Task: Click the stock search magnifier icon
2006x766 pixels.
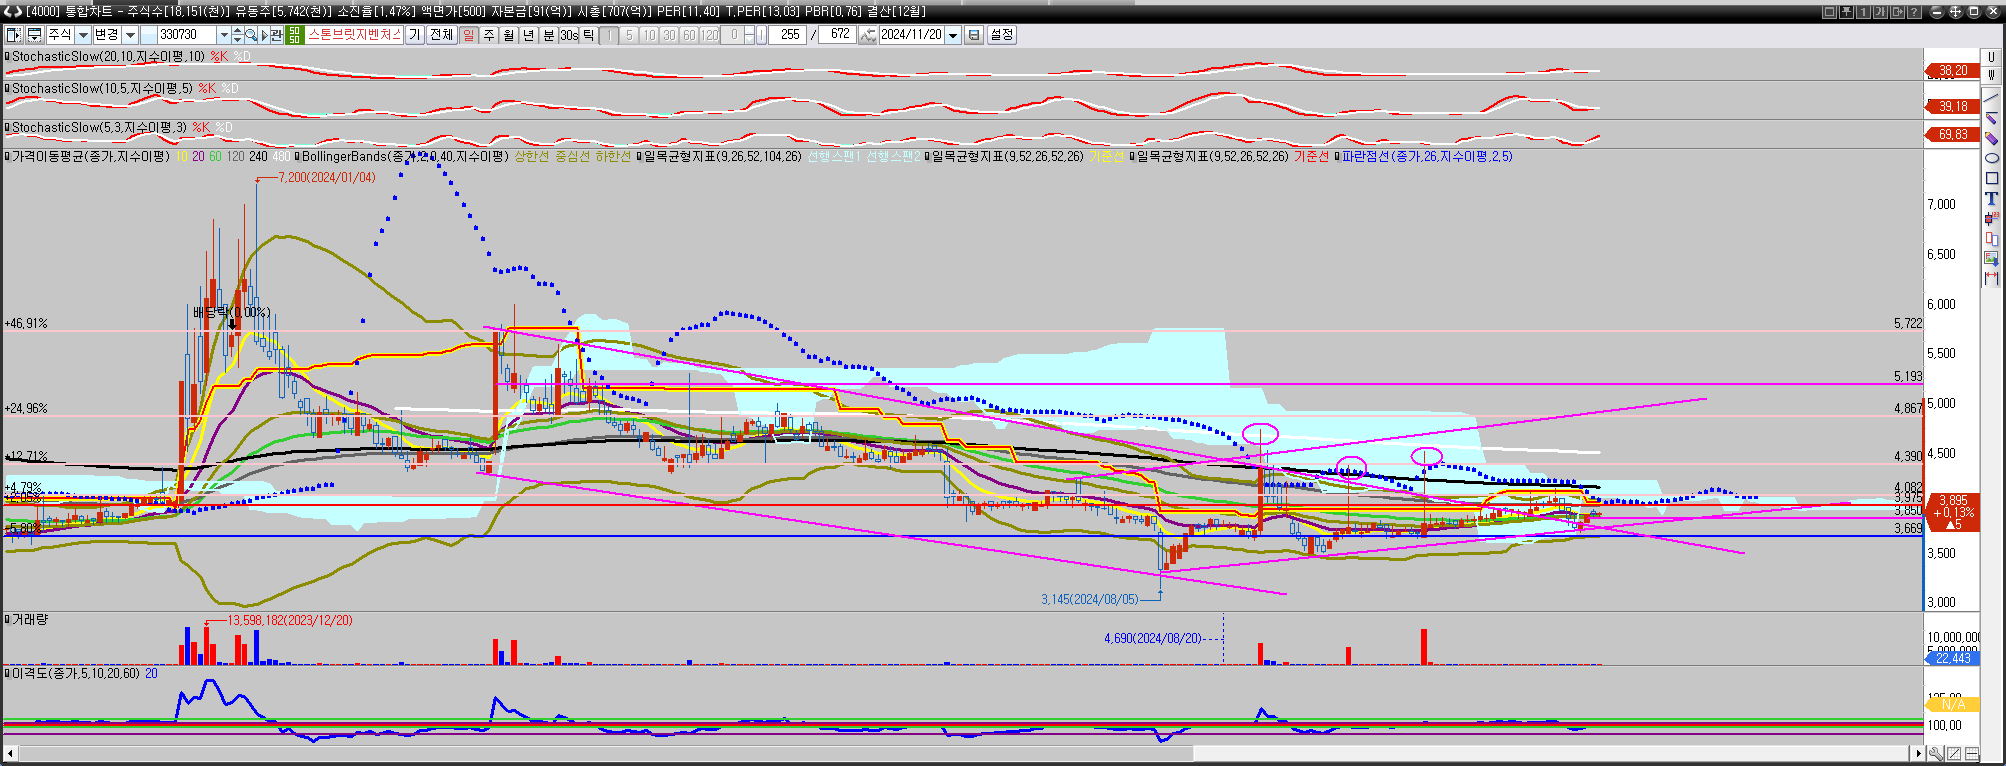Action: (x=250, y=35)
